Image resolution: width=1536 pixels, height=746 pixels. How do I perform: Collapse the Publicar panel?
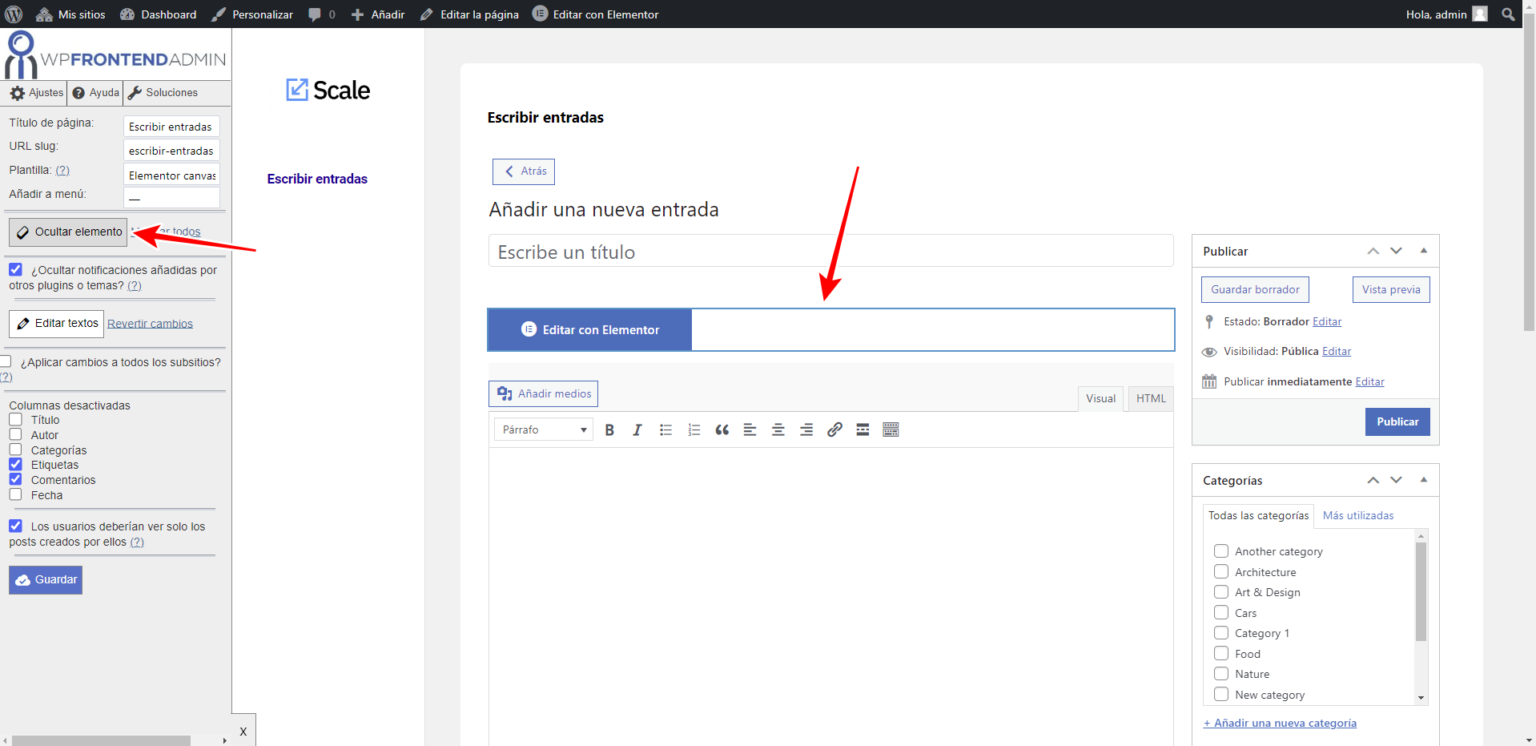pyautogui.click(x=1423, y=251)
